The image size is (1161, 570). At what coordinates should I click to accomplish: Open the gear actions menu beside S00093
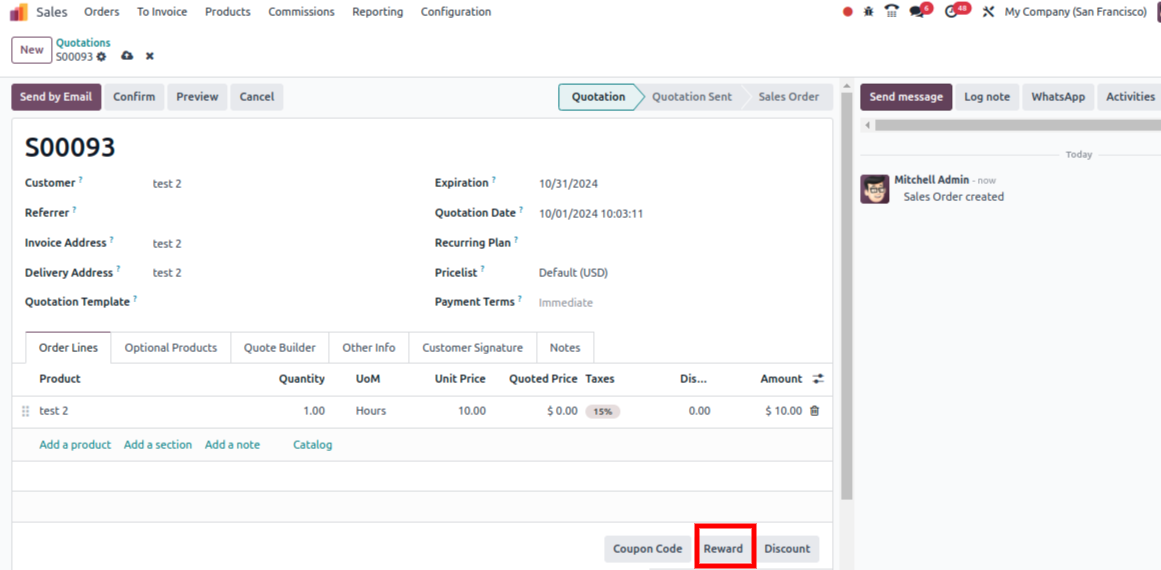click(101, 56)
